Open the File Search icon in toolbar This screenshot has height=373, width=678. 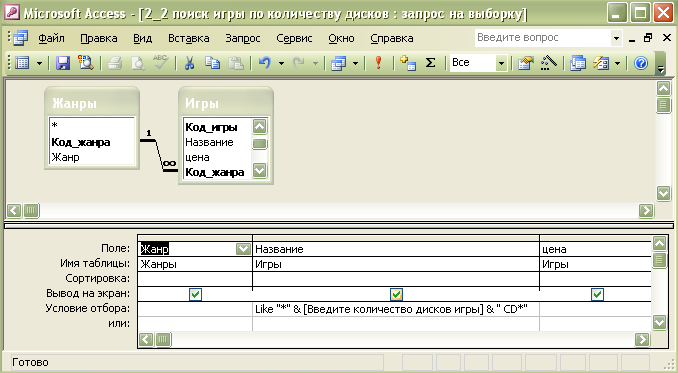[x=86, y=63]
